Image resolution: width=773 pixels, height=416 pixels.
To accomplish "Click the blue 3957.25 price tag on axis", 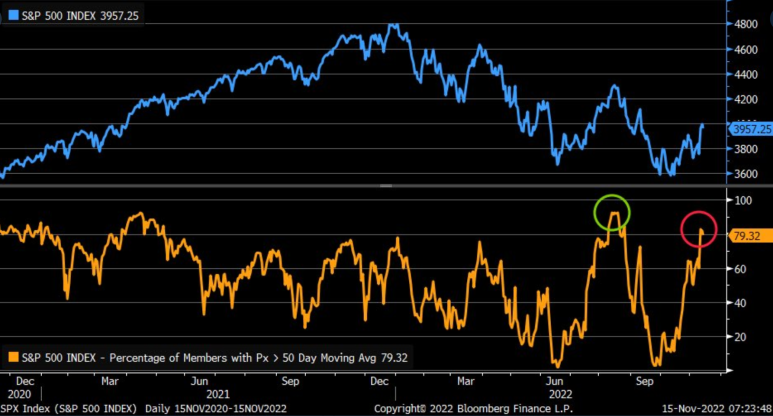I will click(751, 129).
